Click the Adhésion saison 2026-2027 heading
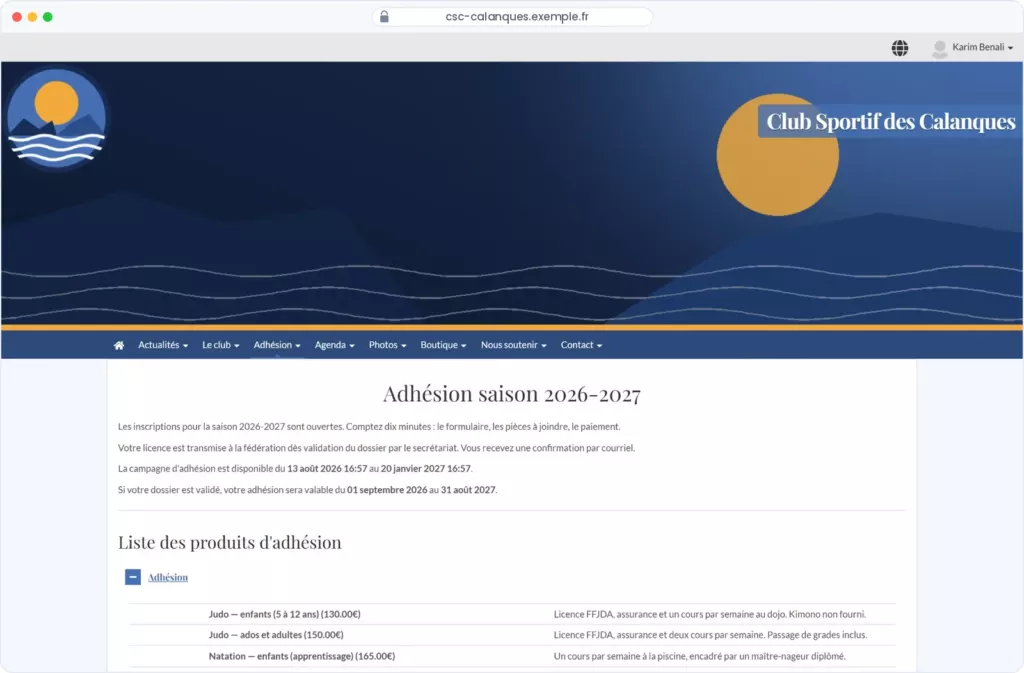 pos(512,394)
